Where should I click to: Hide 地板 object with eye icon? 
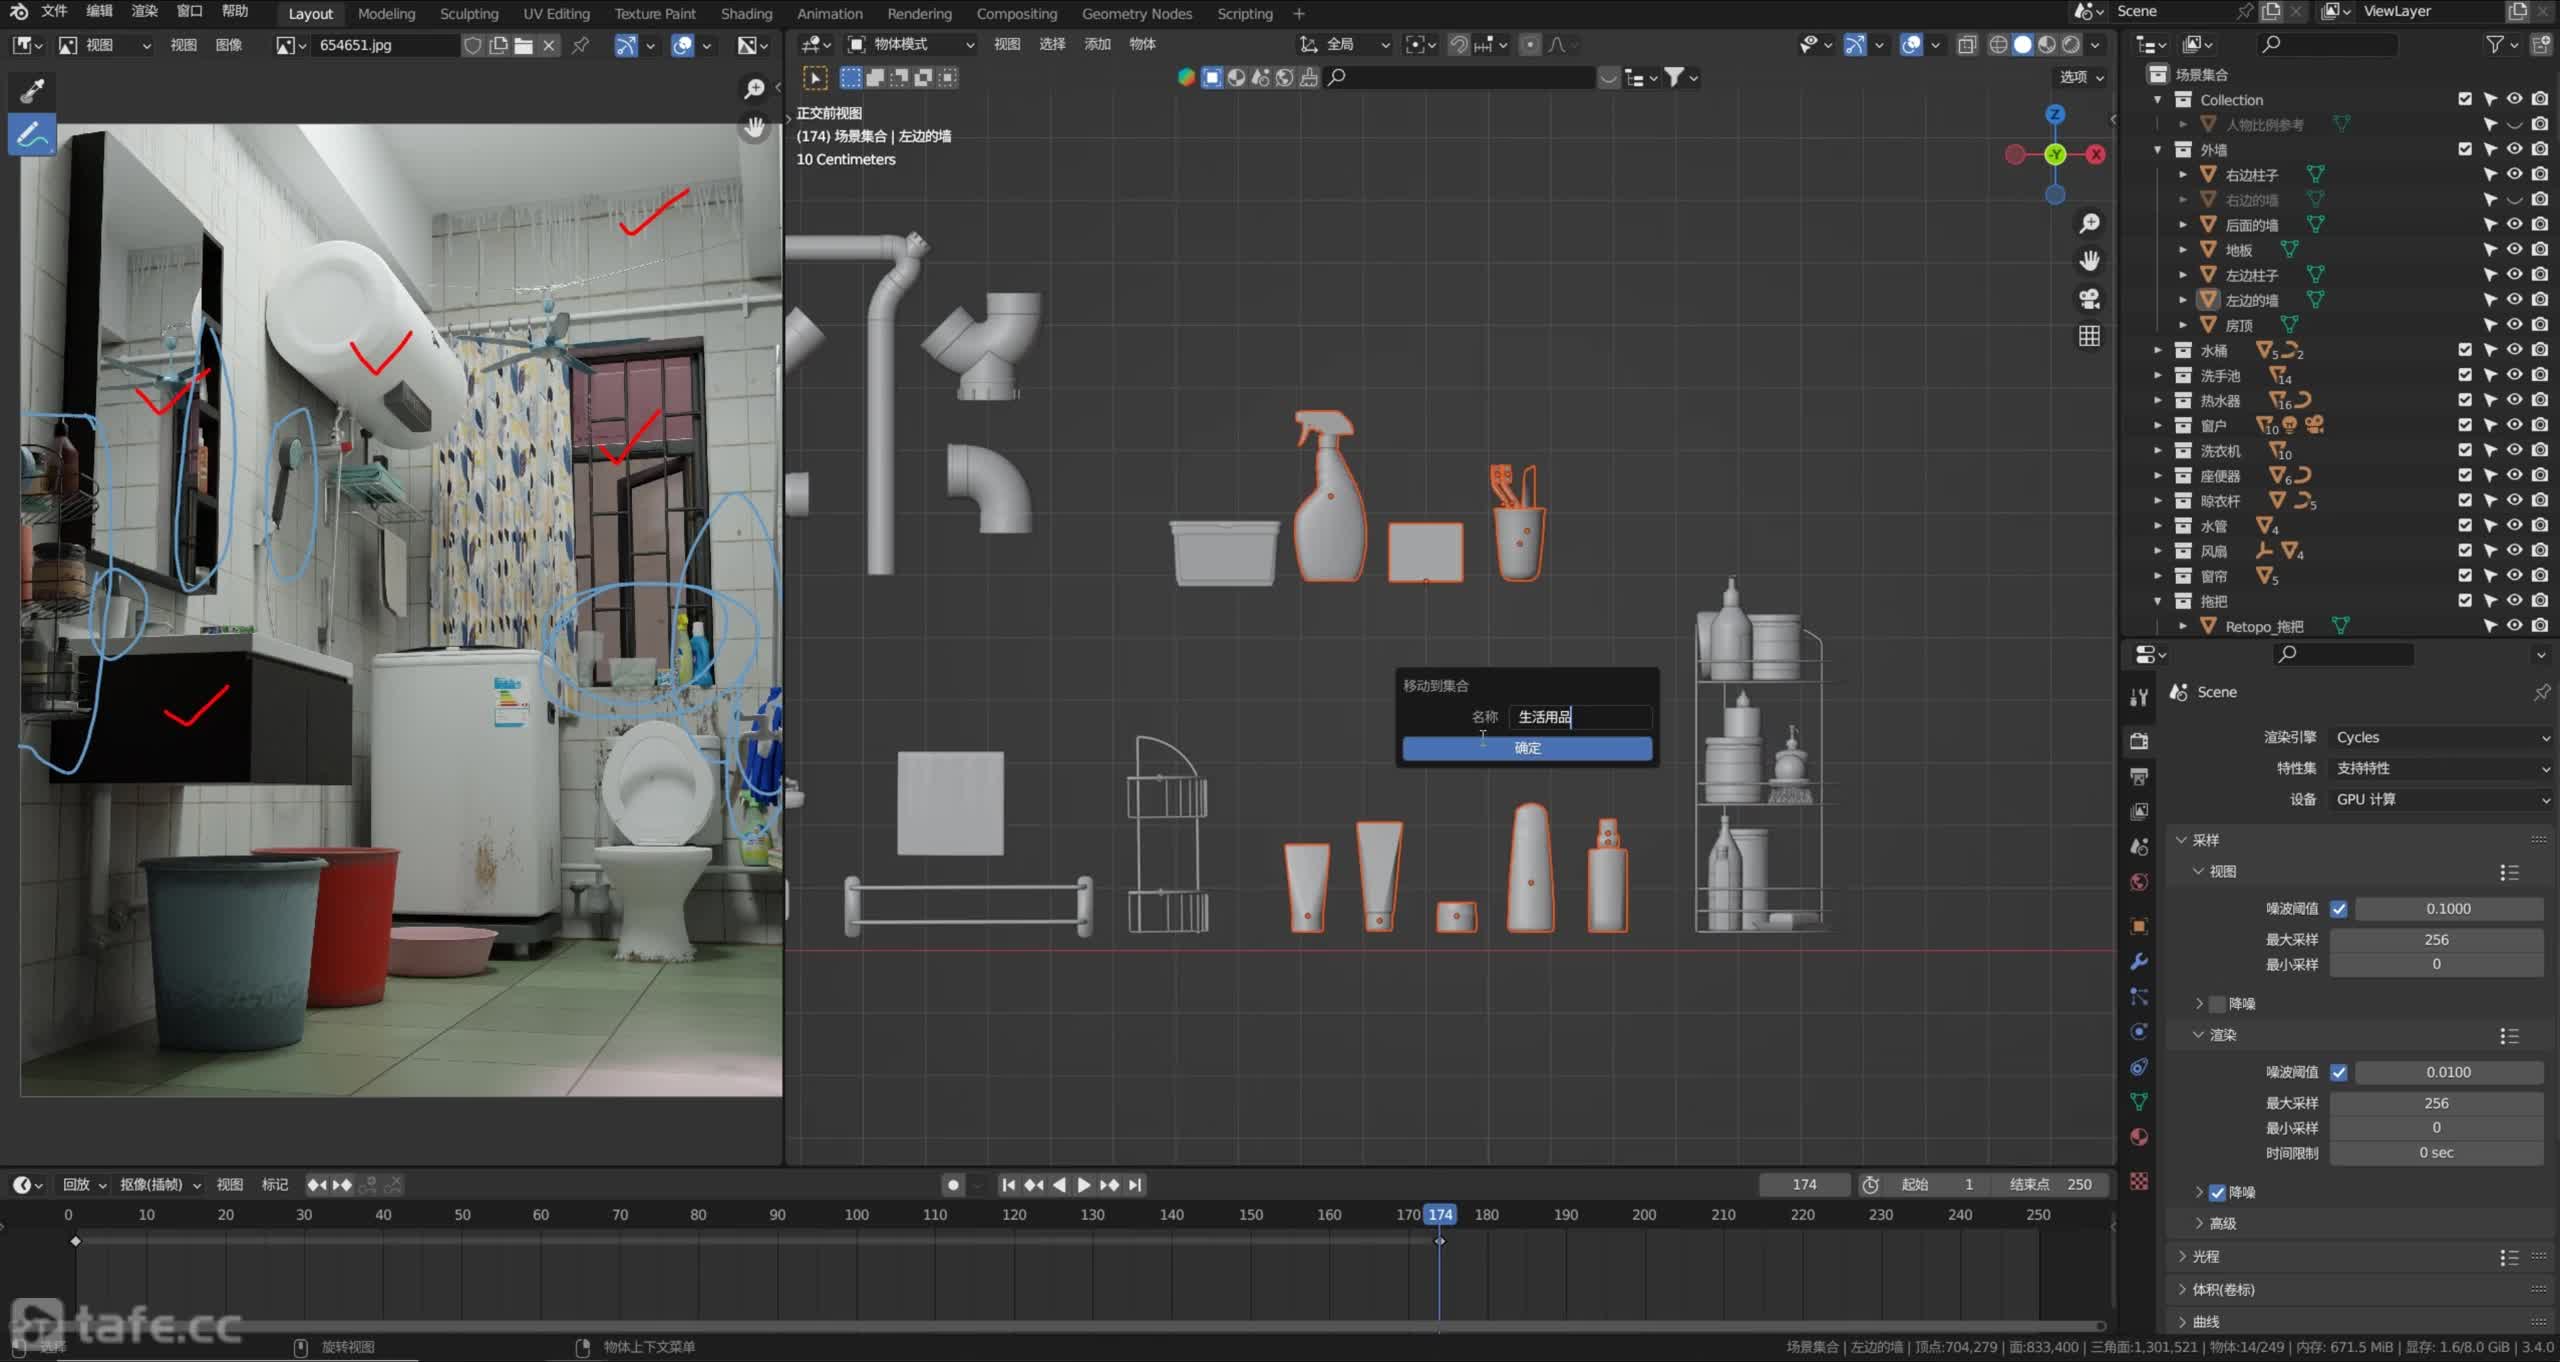click(2514, 249)
